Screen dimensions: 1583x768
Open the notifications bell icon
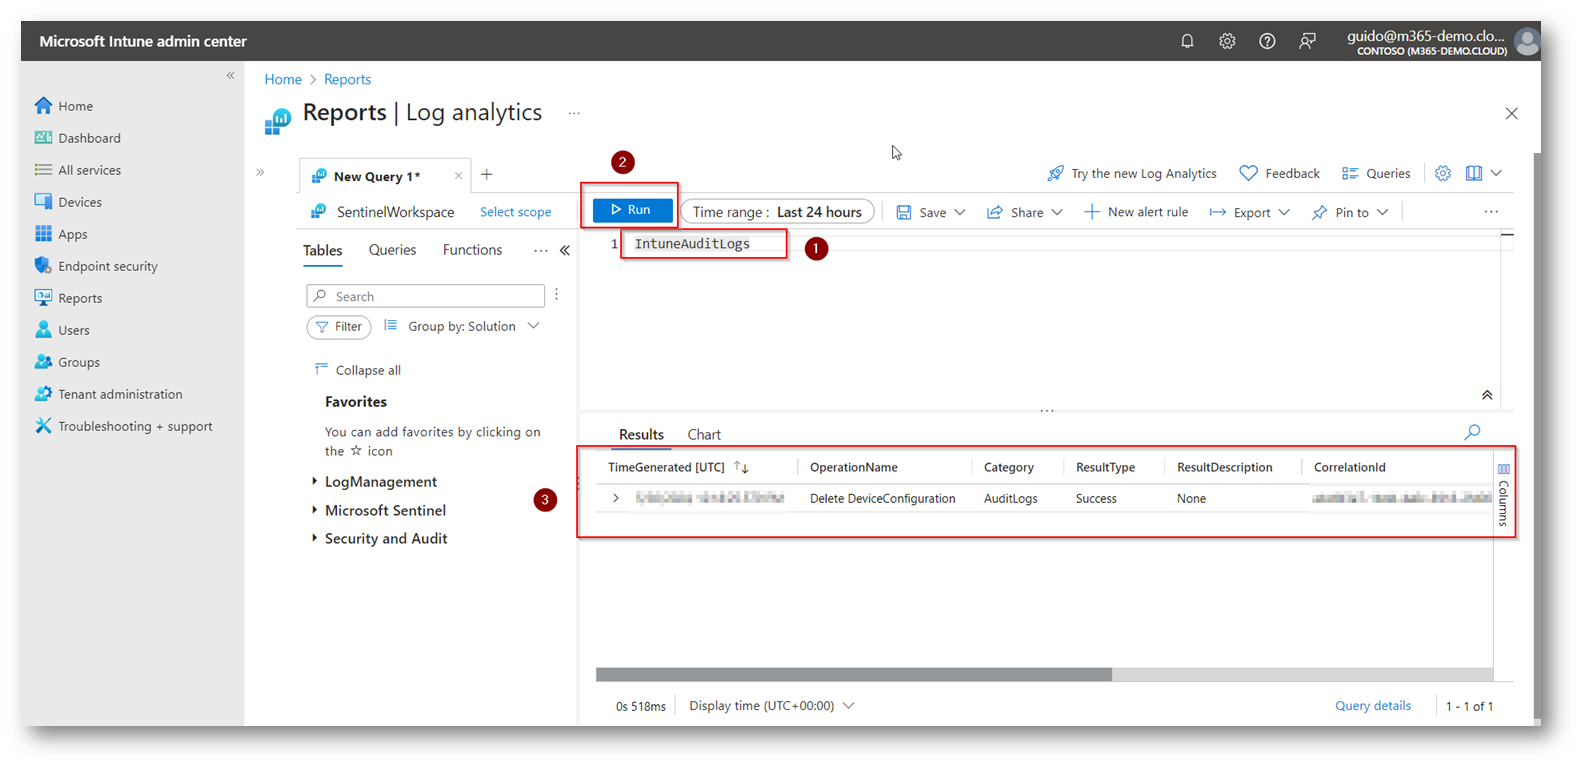(x=1187, y=41)
